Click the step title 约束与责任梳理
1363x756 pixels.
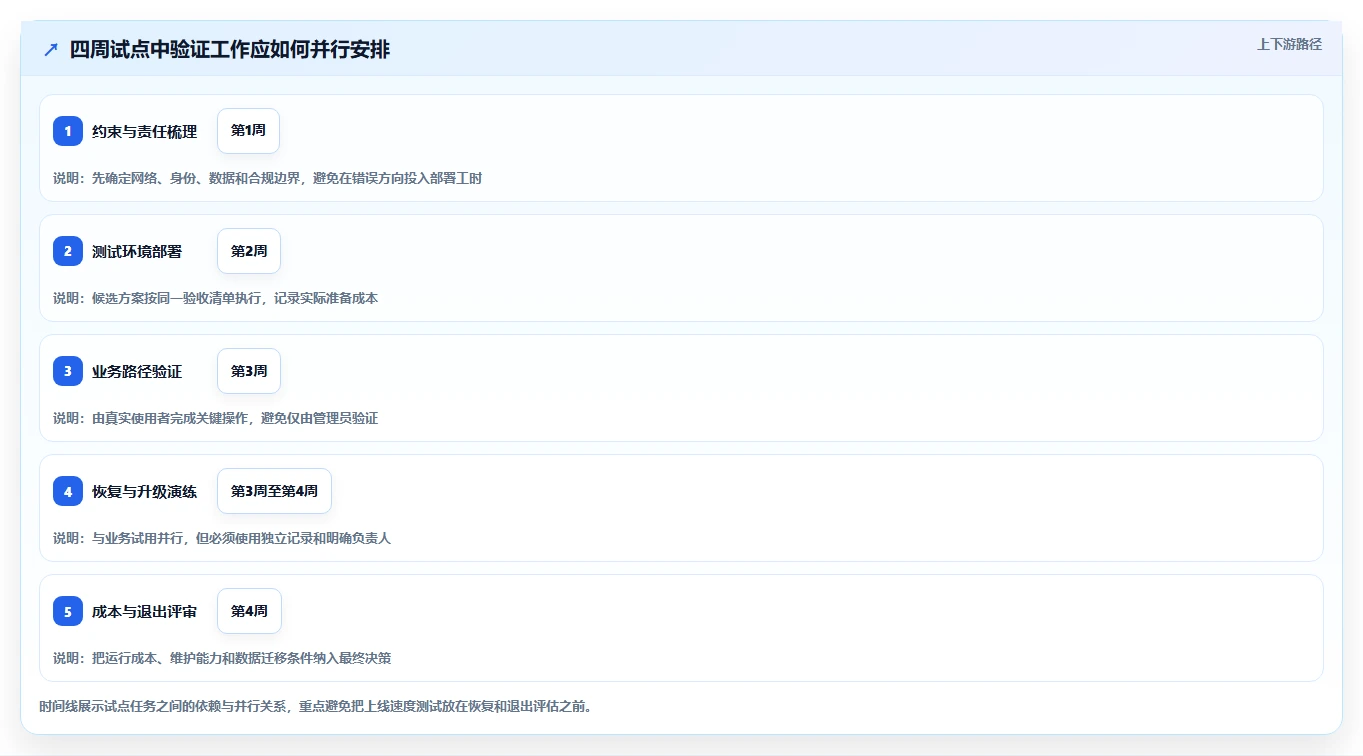pos(144,131)
